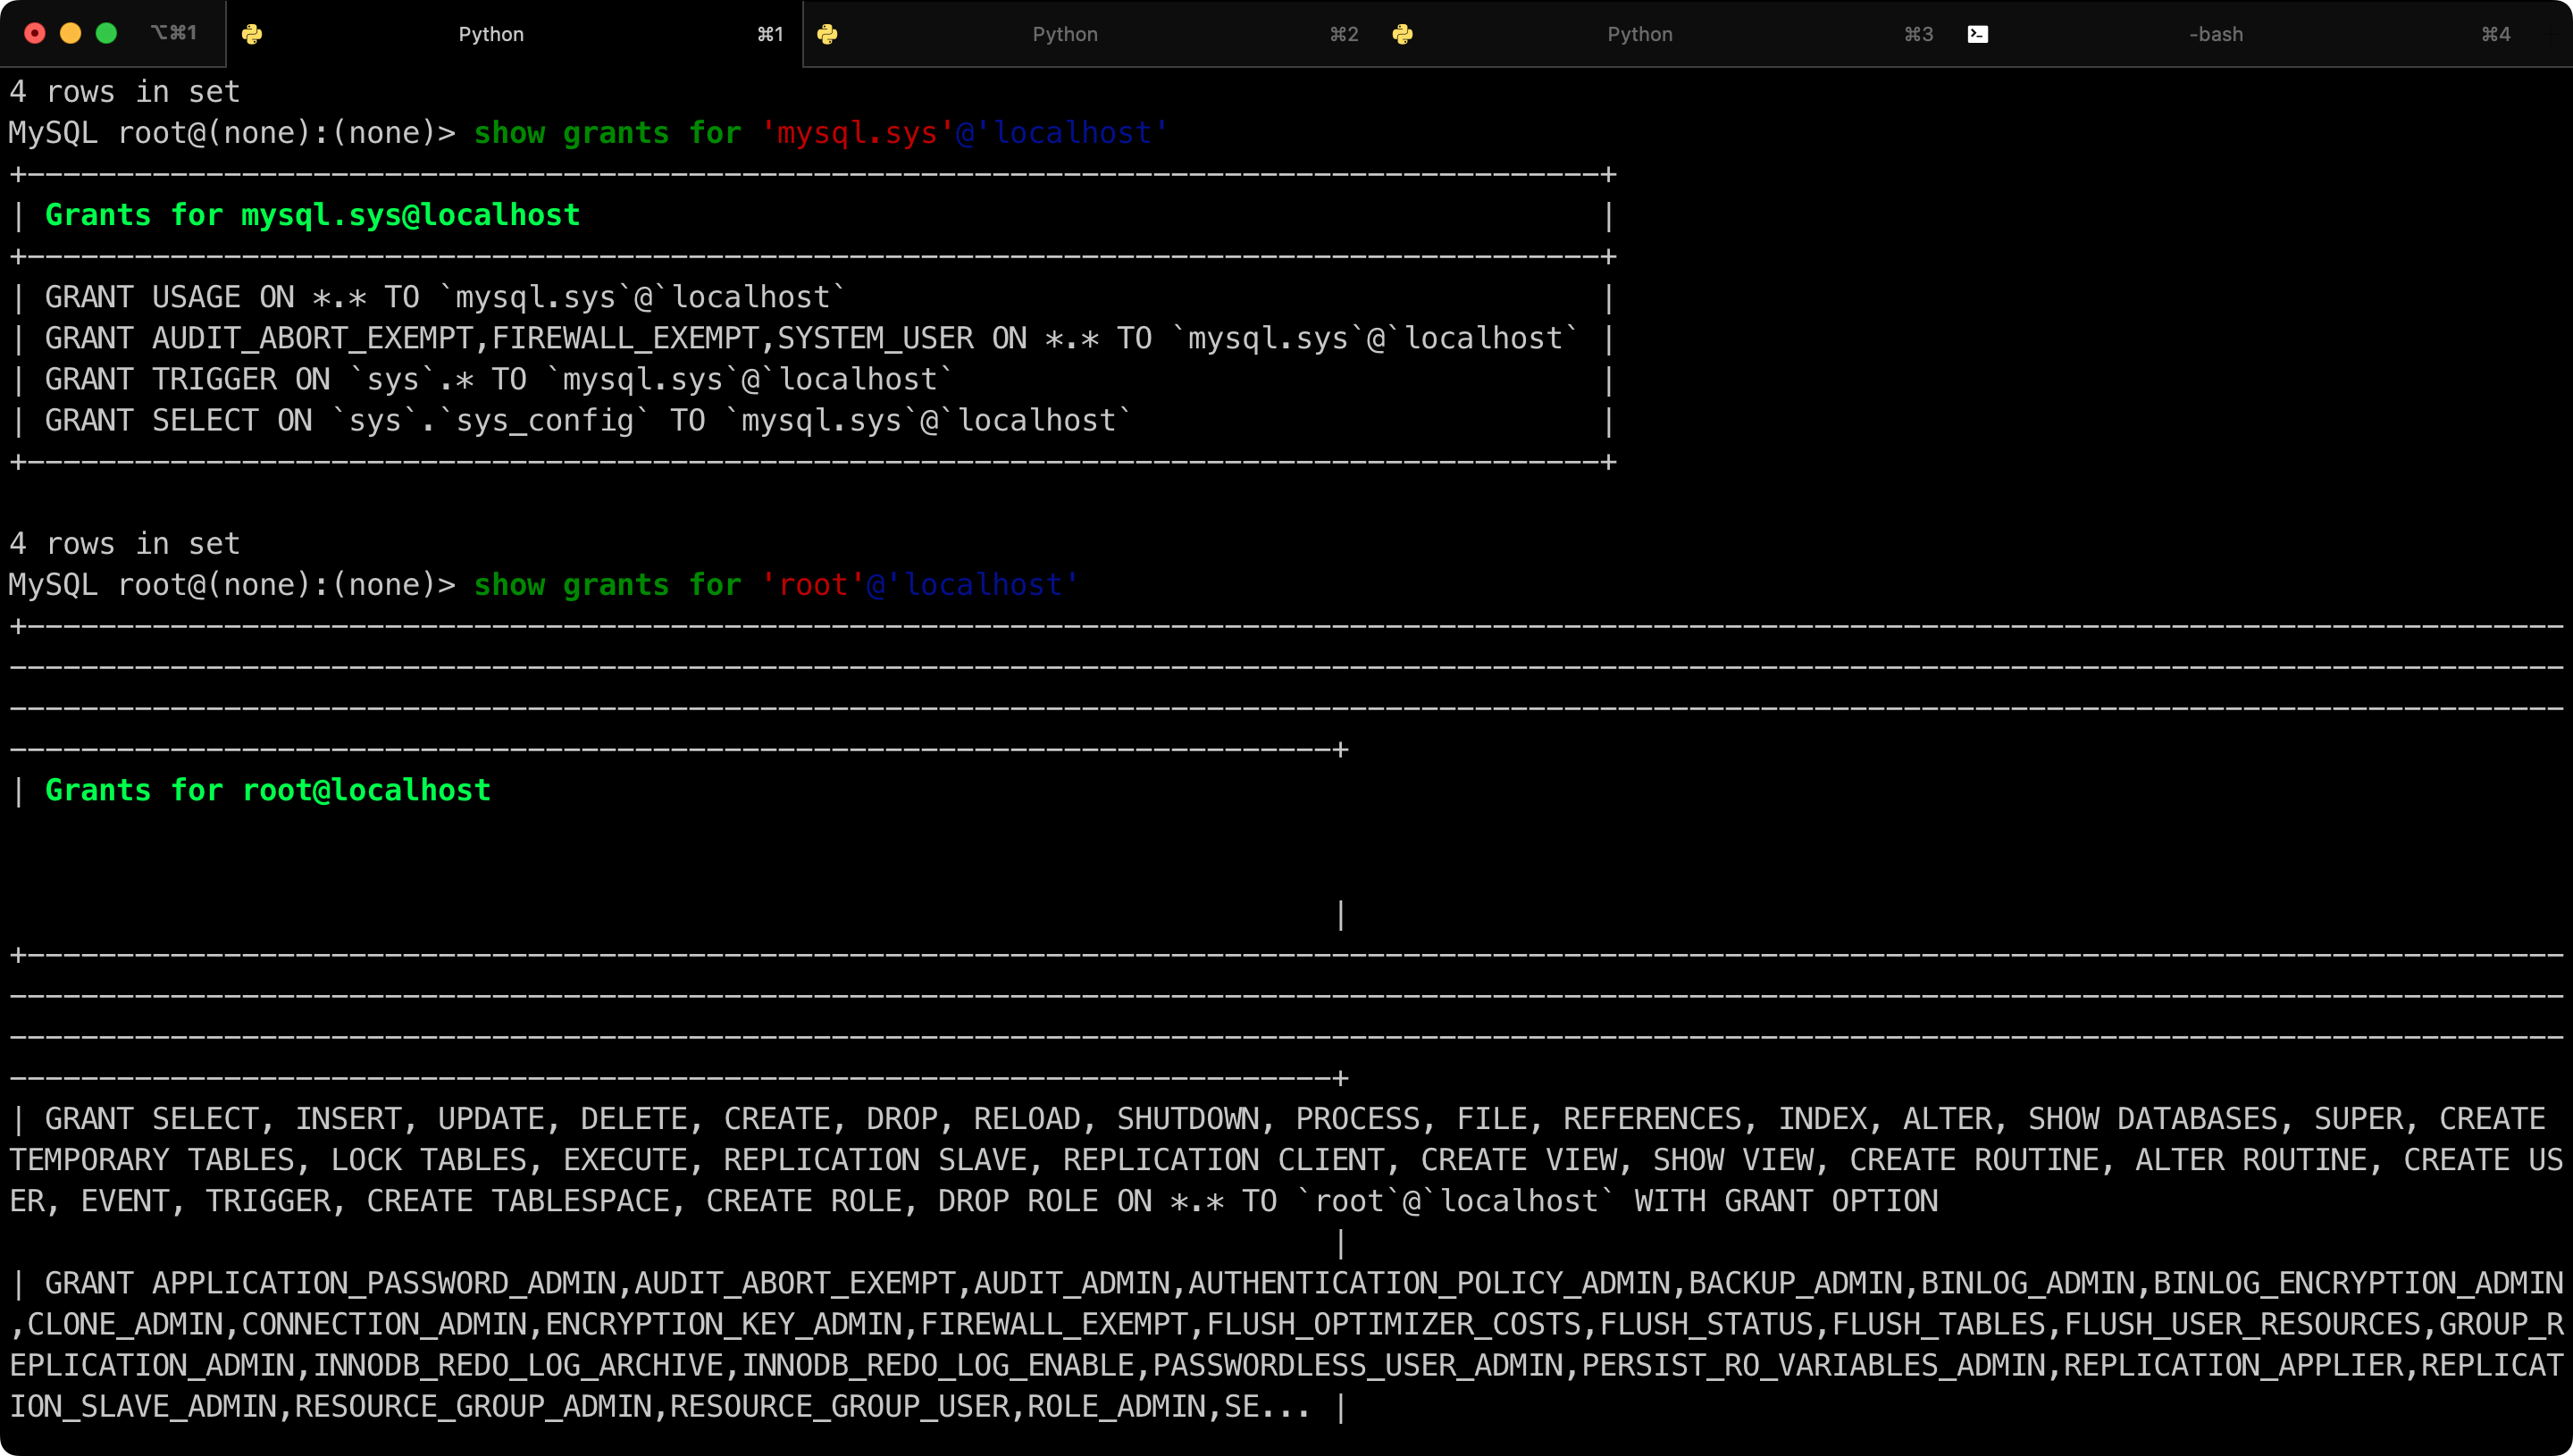This screenshot has height=1456, width=2573.
Task: Click the show grants for 'mysql.sys' command
Action: click(x=820, y=133)
